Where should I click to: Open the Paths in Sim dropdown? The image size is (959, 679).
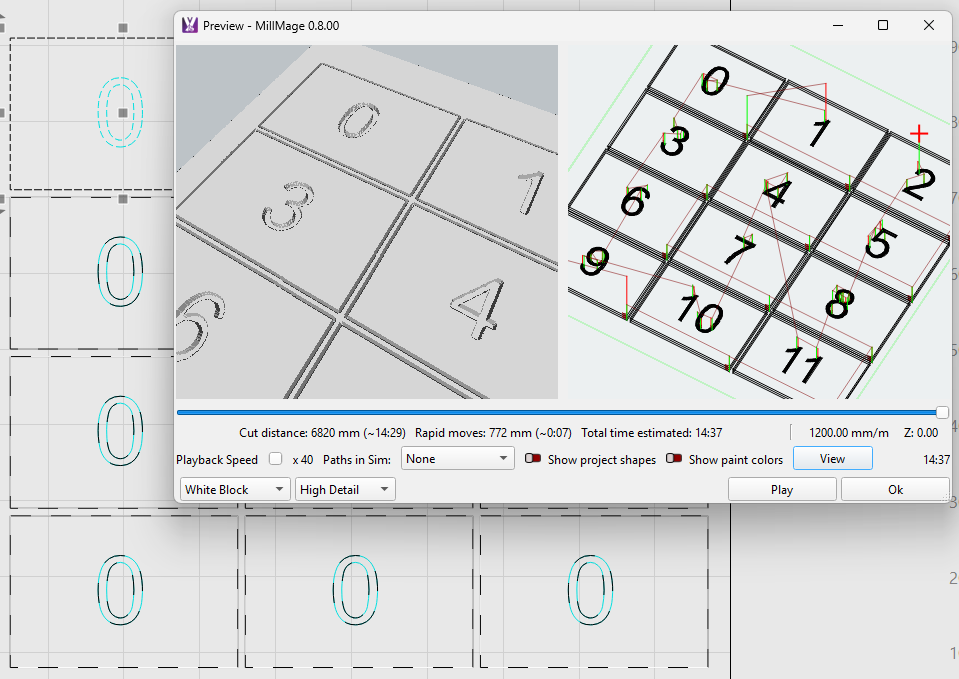tap(457, 459)
